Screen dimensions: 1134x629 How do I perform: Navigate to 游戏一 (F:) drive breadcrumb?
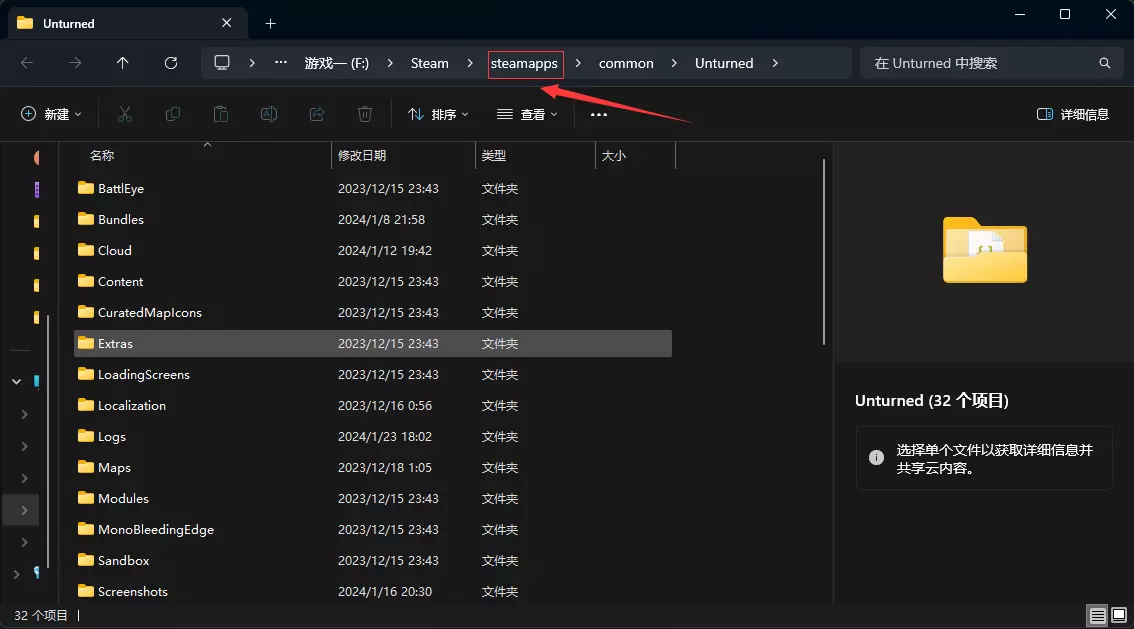(x=336, y=63)
